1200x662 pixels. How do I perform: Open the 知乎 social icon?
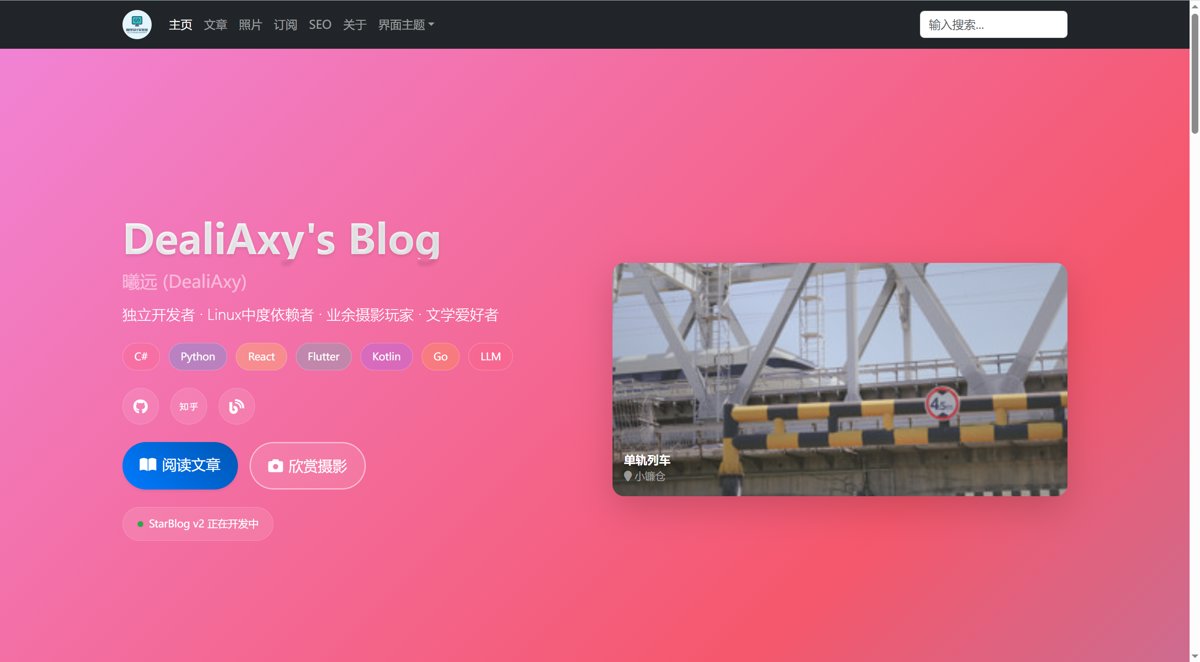[188, 406]
